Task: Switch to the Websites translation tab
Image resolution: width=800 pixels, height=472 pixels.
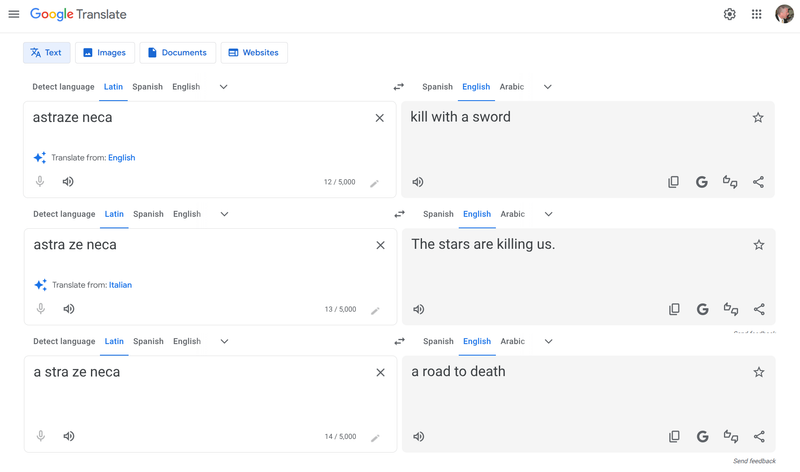Action: click(253, 52)
